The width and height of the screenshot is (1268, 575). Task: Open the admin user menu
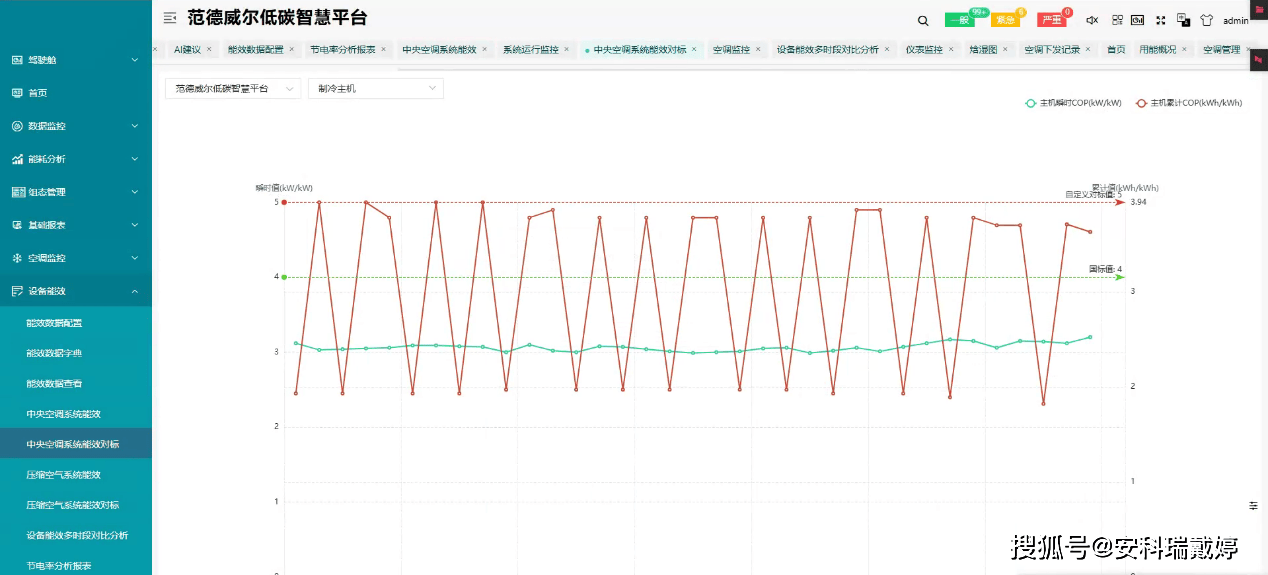(x=1236, y=20)
